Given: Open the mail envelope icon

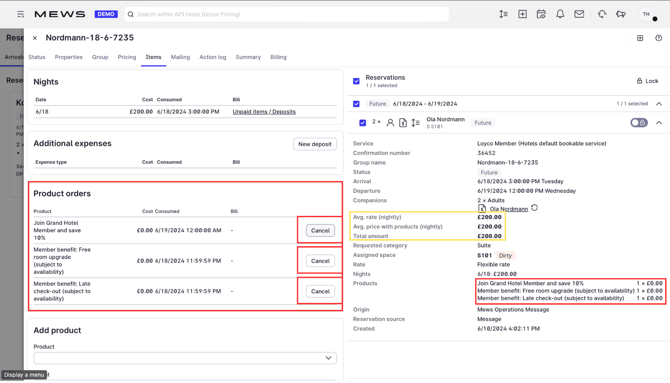Looking at the screenshot, I should 579,14.
